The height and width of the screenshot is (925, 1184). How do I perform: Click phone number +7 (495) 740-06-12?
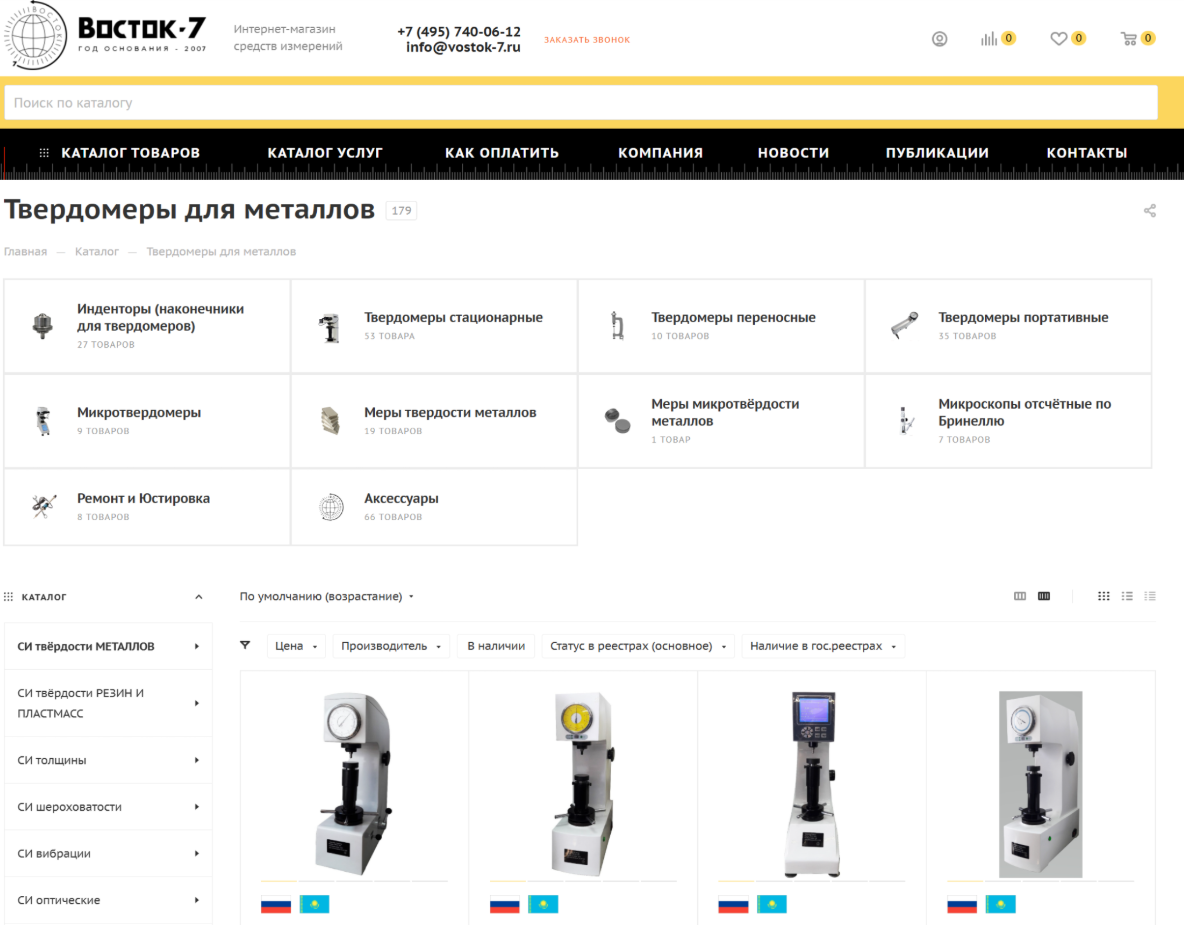(x=459, y=31)
